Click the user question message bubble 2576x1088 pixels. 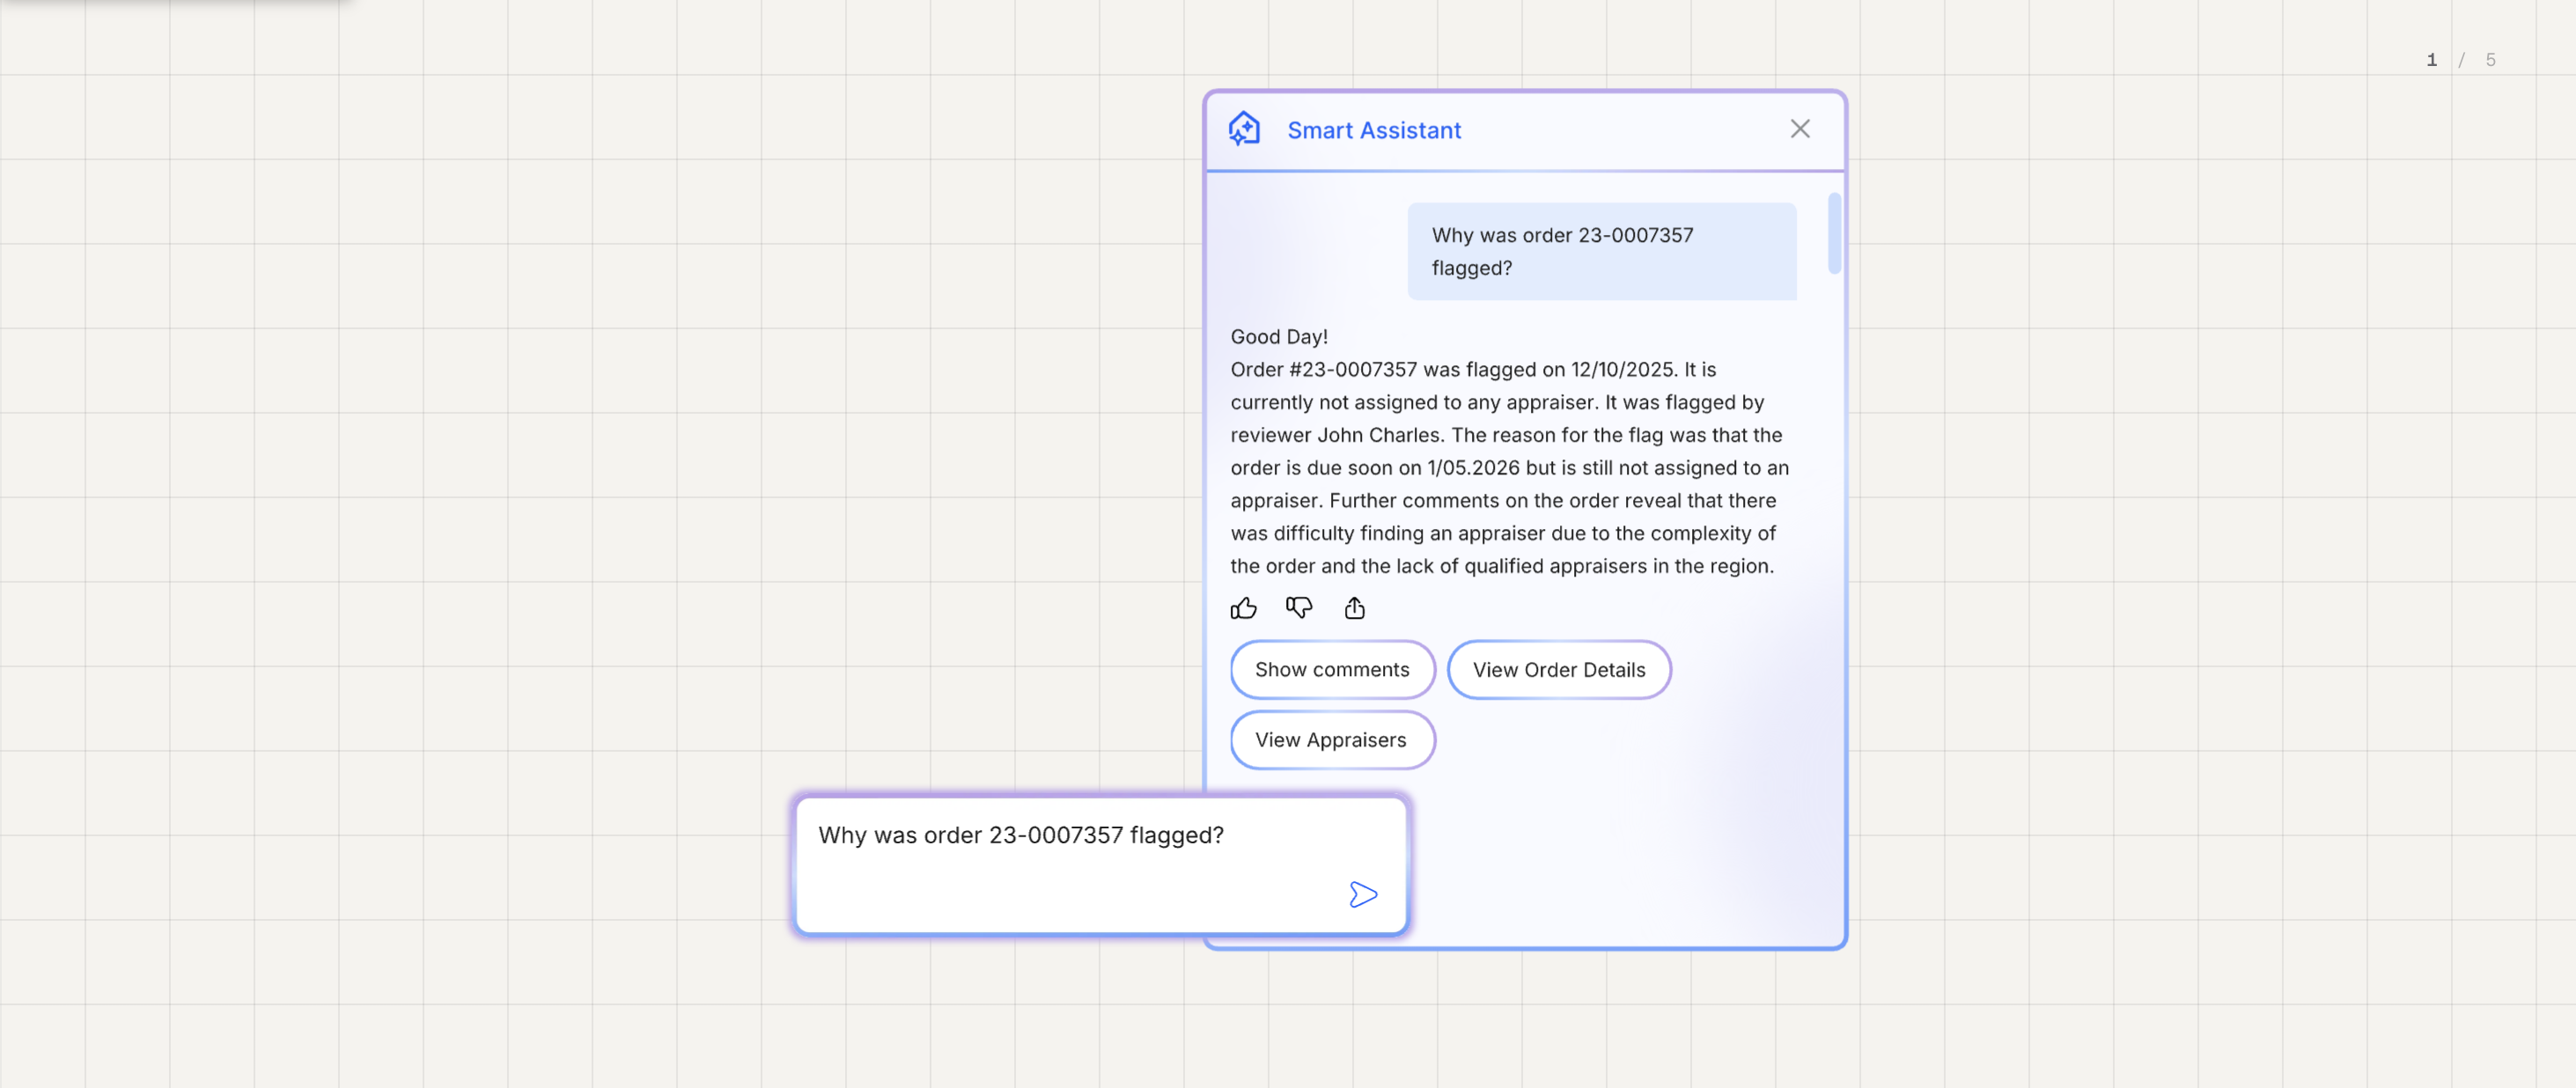tap(1601, 251)
